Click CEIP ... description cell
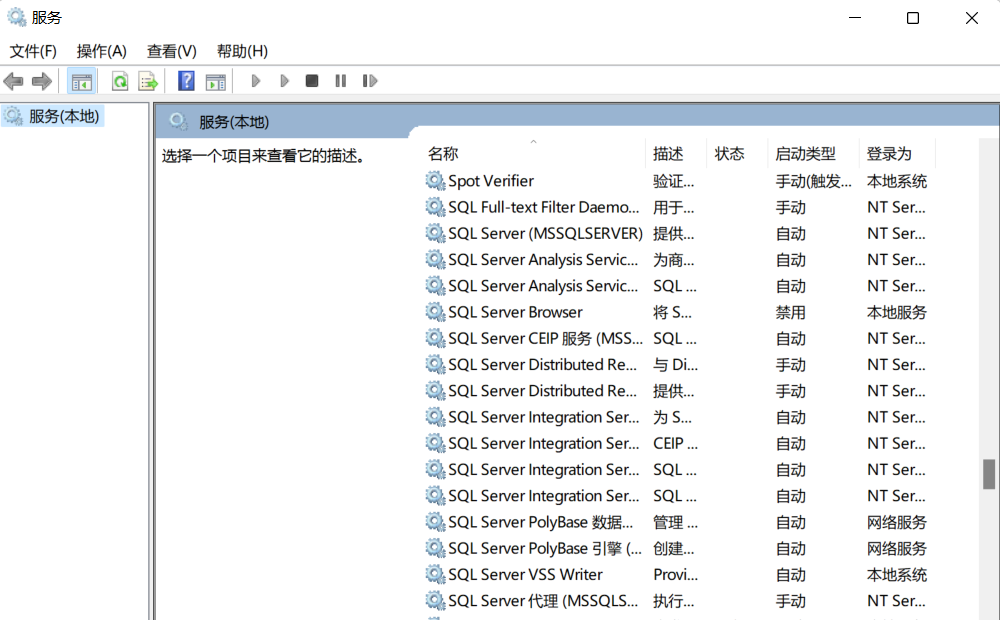Viewport: 1000px width, 620px height. click(x=675, y=443)
